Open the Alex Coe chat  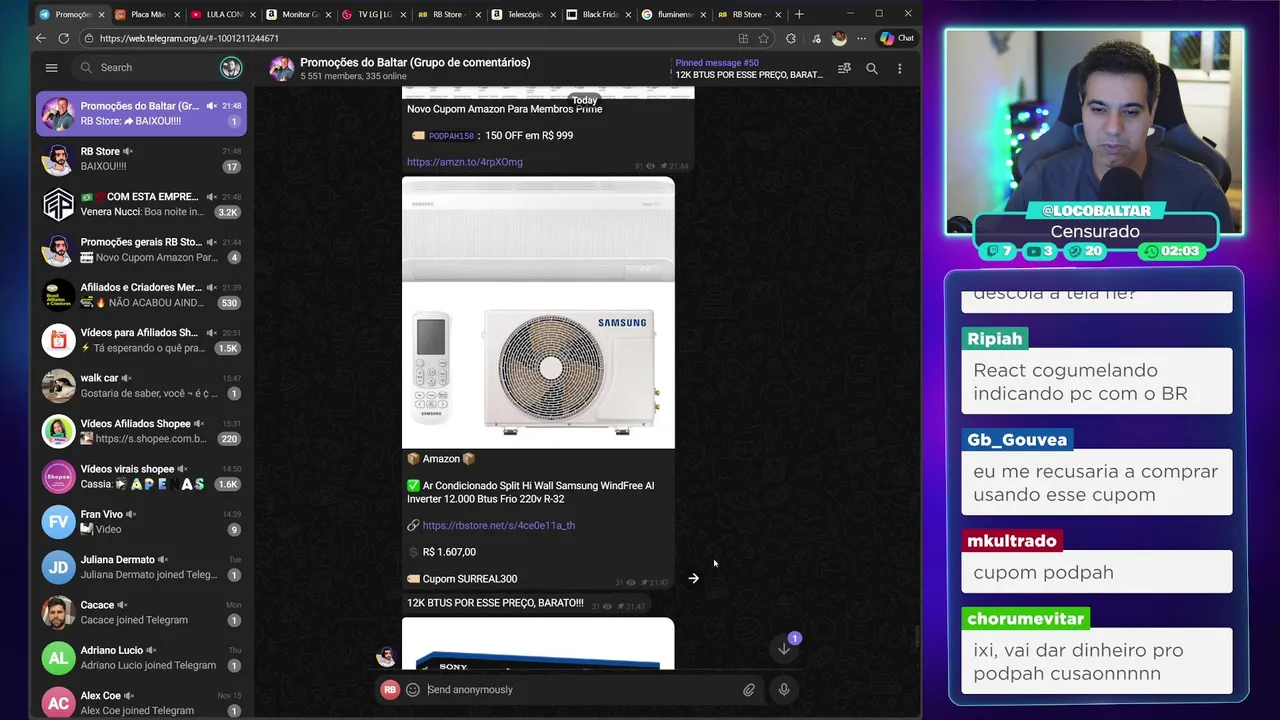pos(141,703)
